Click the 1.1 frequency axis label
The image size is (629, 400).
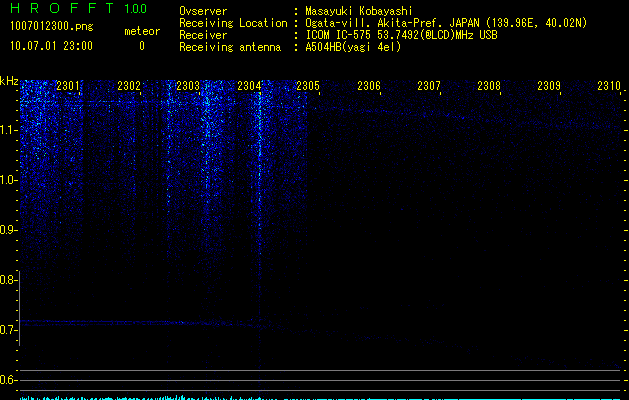click(8, 130)
